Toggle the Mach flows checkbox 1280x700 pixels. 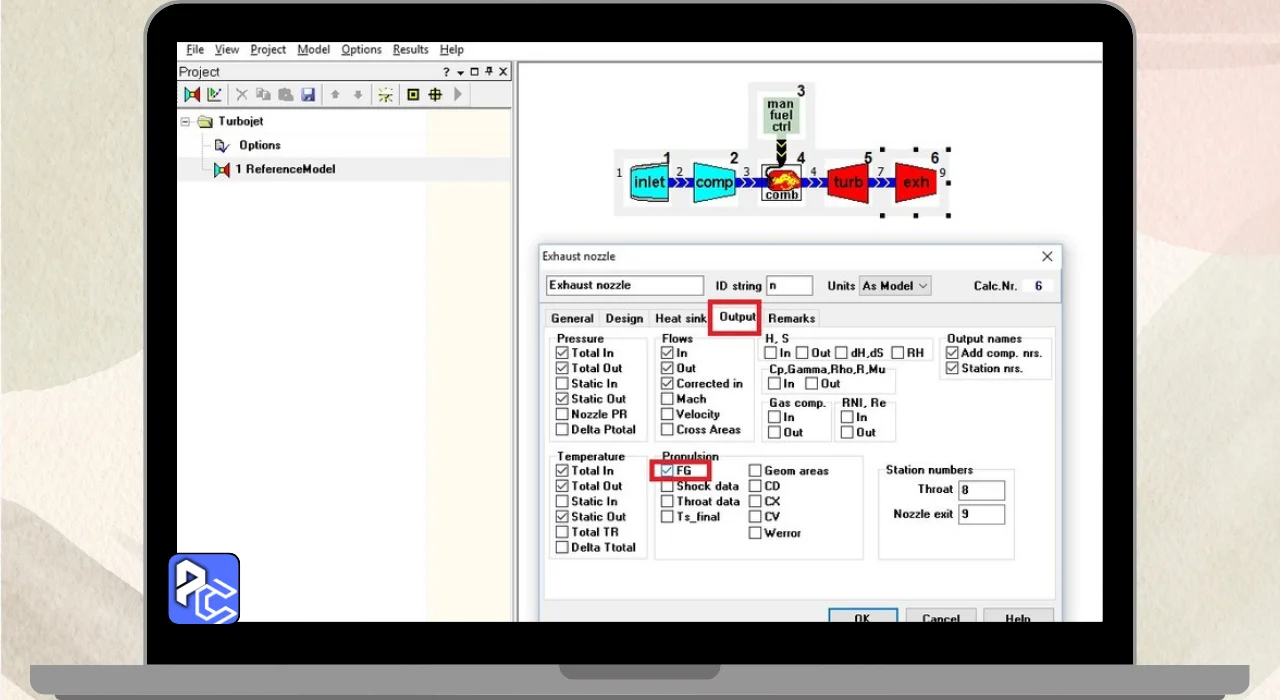click(667, 399)
